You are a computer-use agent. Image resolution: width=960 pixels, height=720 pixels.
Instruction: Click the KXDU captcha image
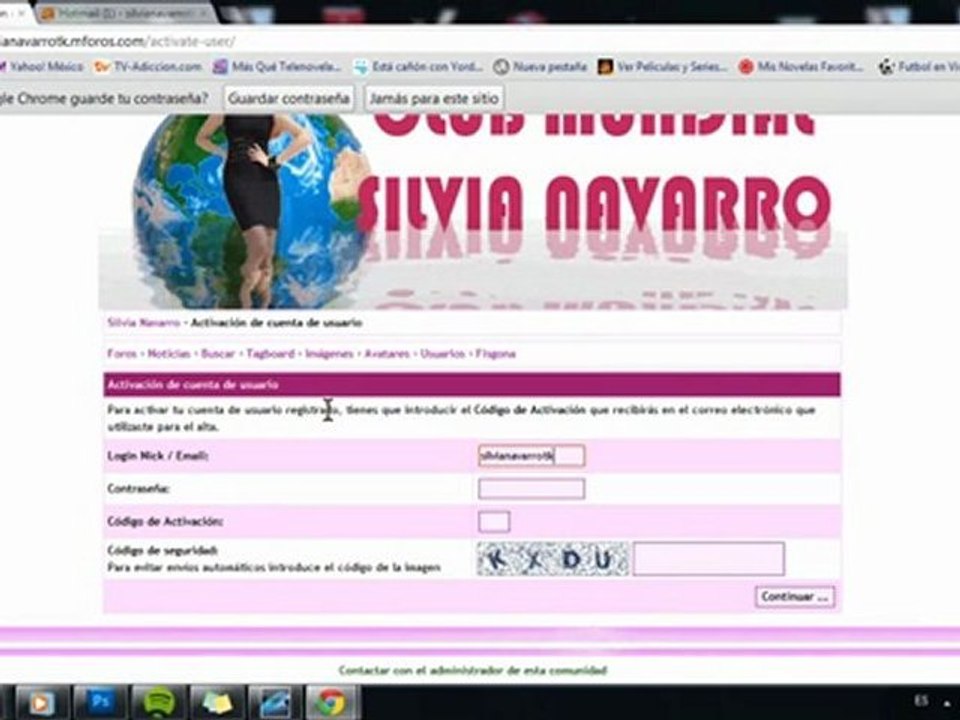[x=553, y=559]
